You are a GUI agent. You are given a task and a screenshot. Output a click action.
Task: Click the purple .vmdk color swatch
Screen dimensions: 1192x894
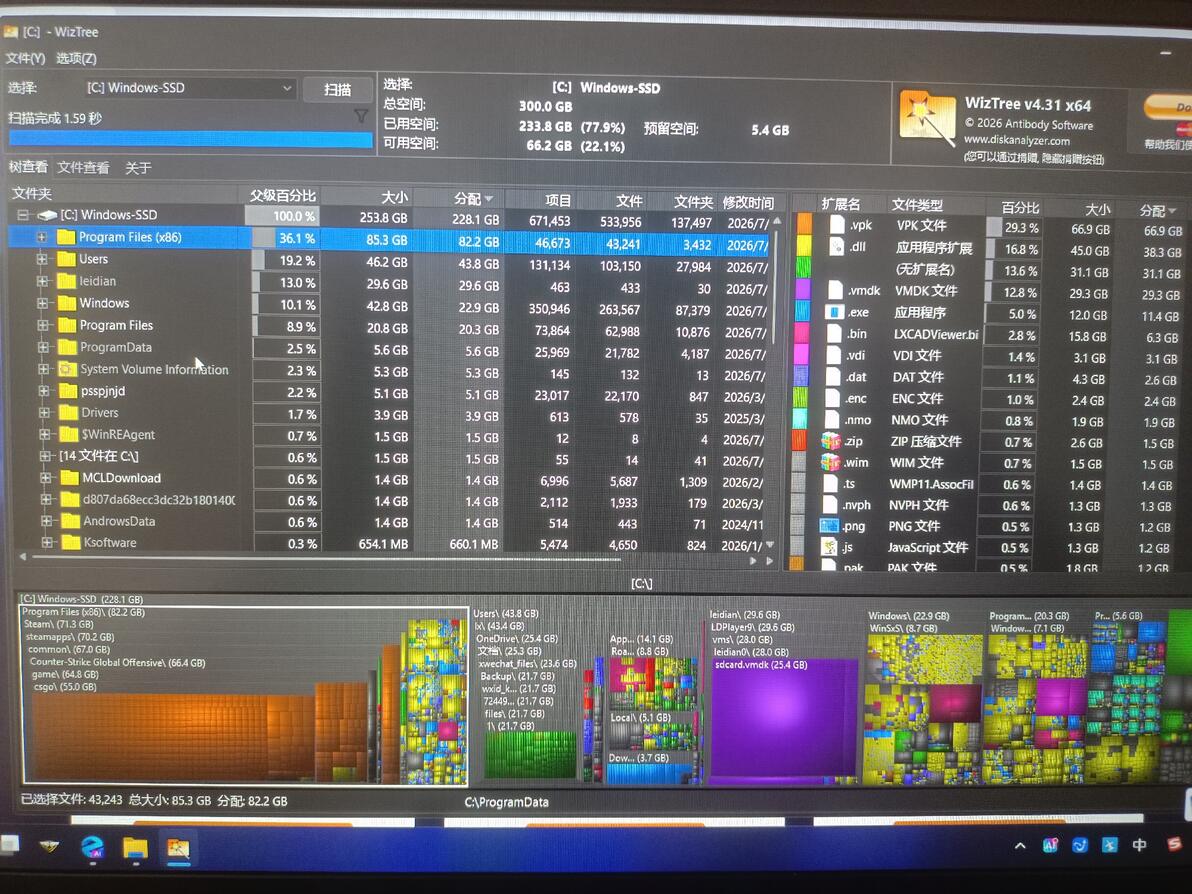[x=803, y=289]
